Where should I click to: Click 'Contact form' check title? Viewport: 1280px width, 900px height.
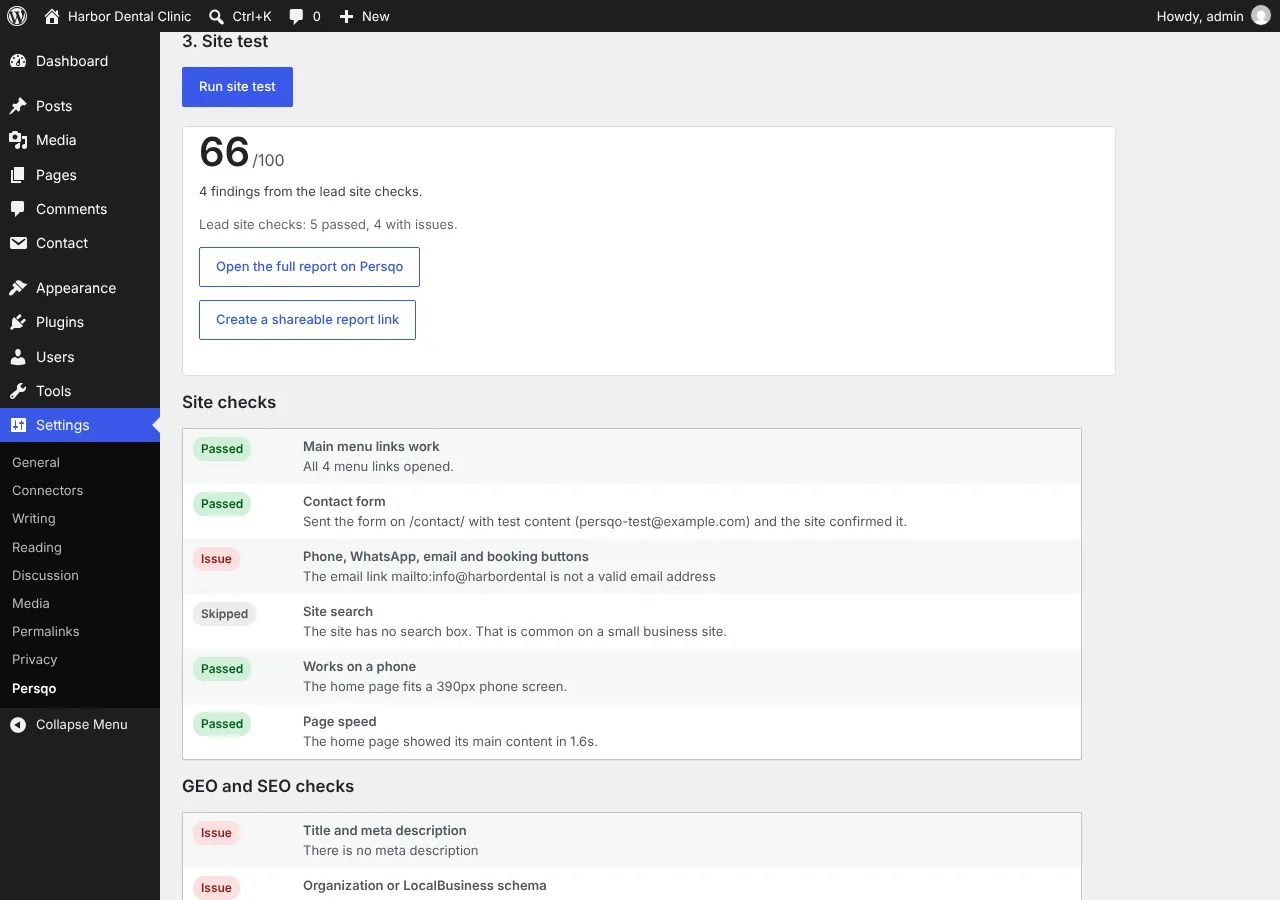pyautogui.click(x=344, y=501)
